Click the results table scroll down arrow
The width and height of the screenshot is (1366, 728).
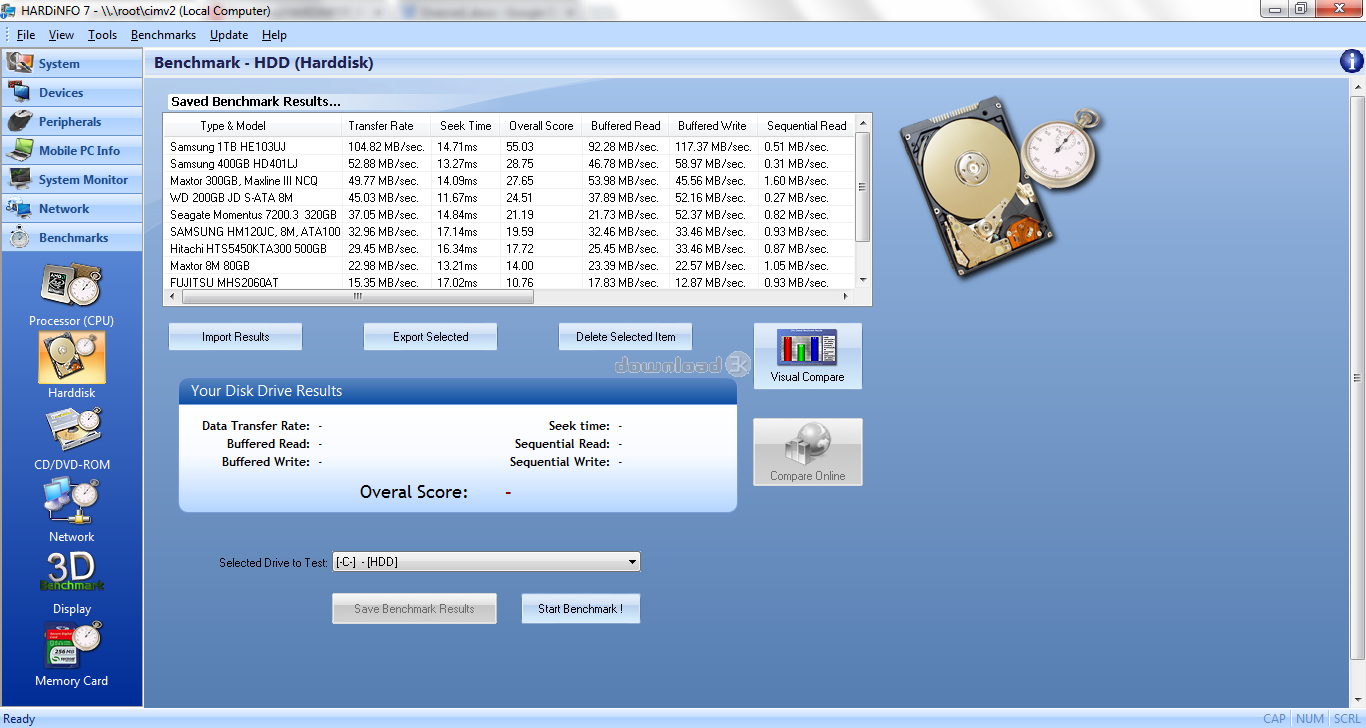click(x=863, y=281)
